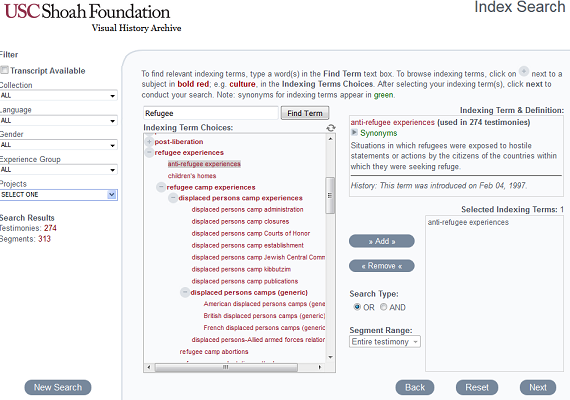570x400 pixels.
Task: Click the Add button
Action: coord(382,241)
